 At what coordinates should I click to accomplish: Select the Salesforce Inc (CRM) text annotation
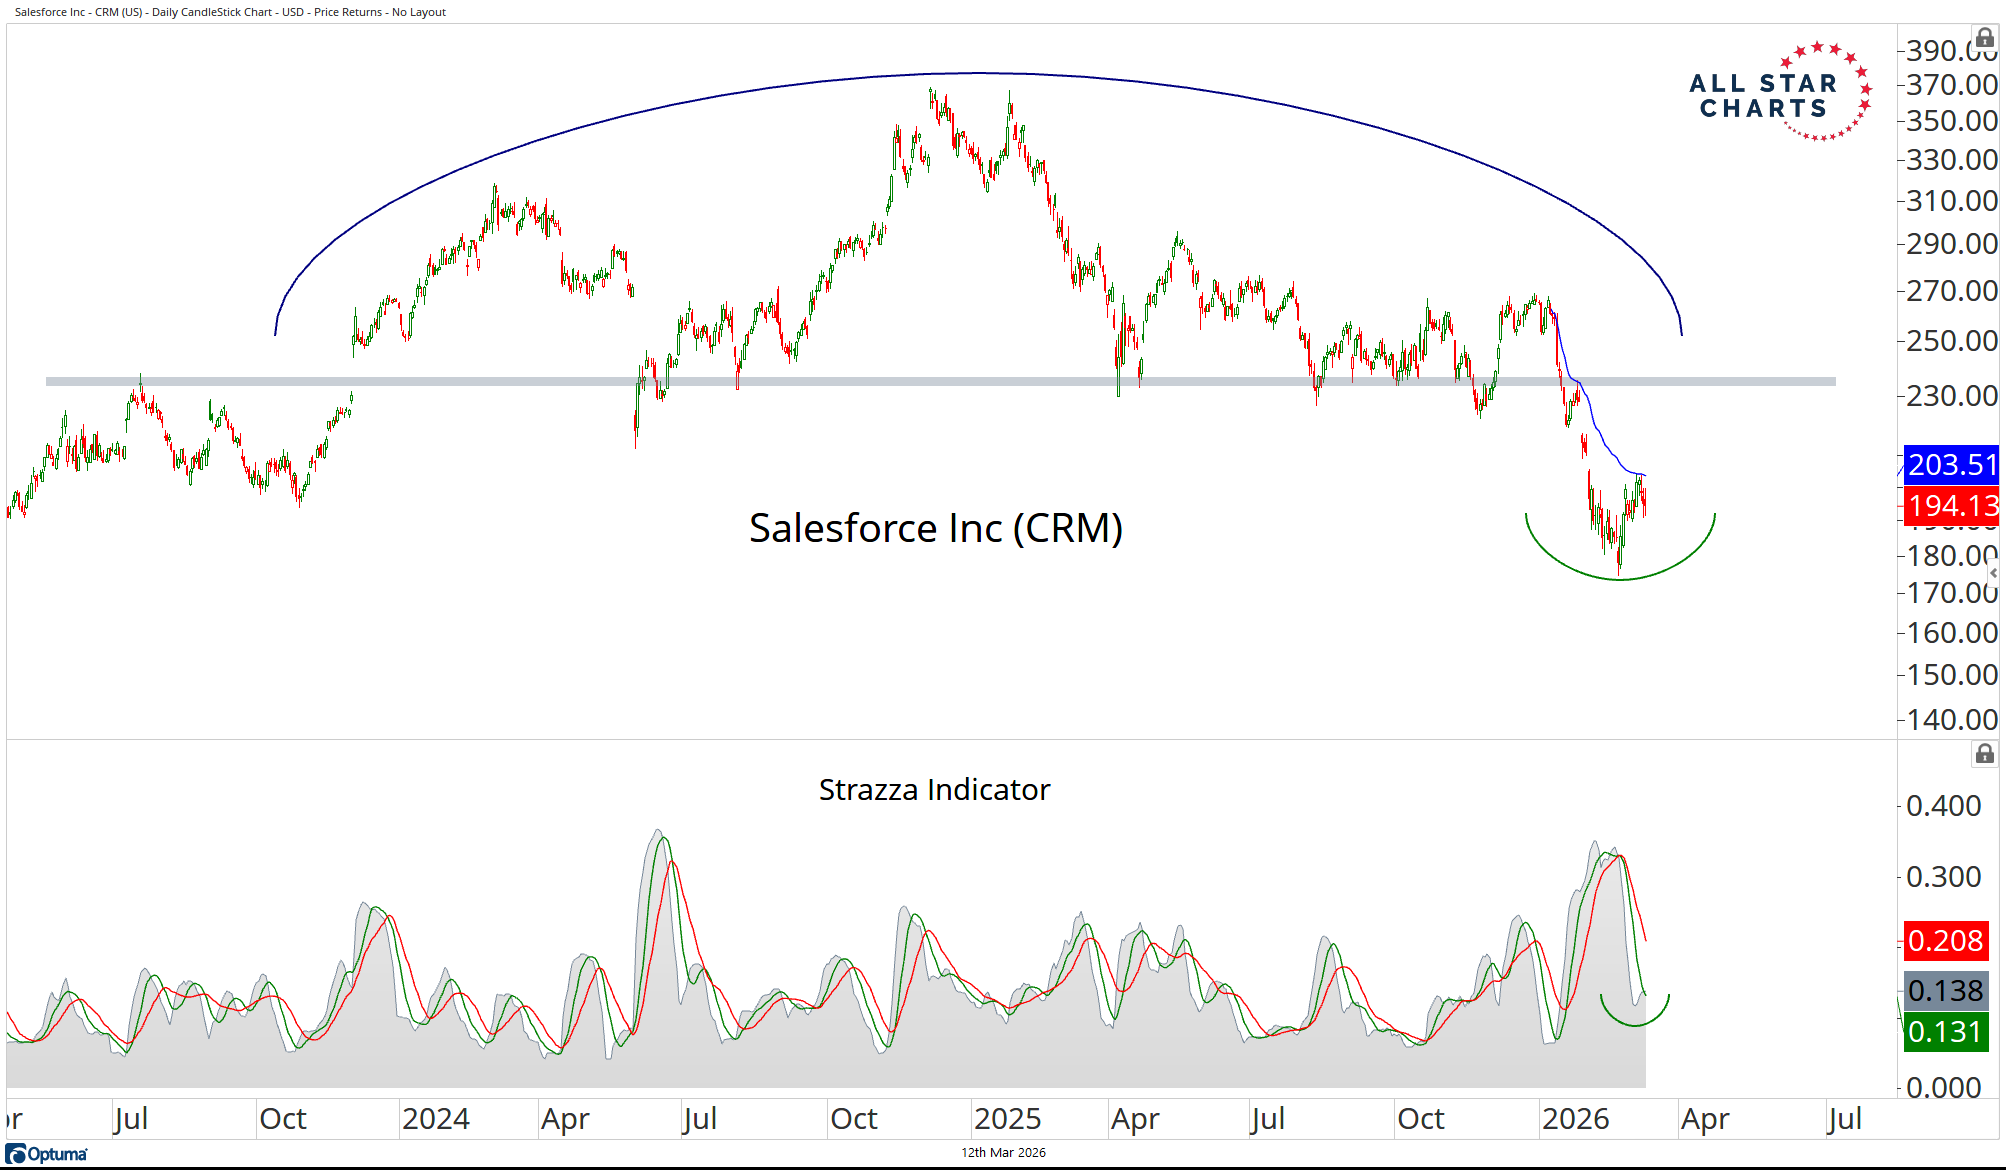pyautogui.click(x=935, y=528)
